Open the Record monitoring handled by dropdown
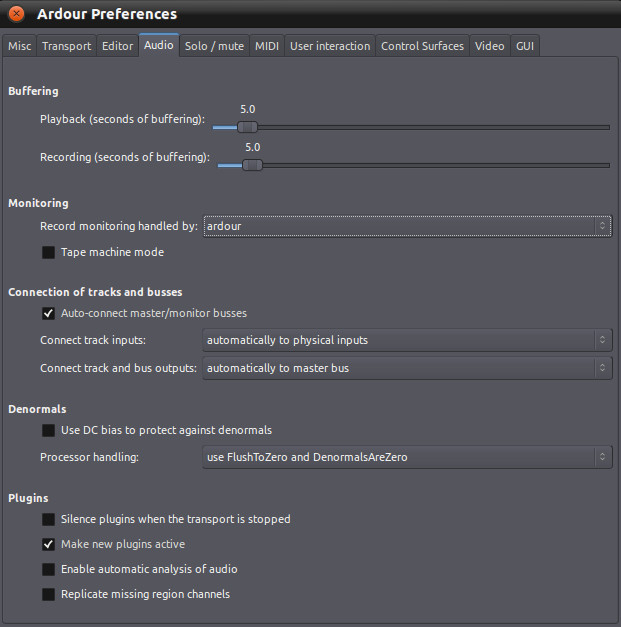Viewport: 621px width, 627px height. [x=407, y=227]
